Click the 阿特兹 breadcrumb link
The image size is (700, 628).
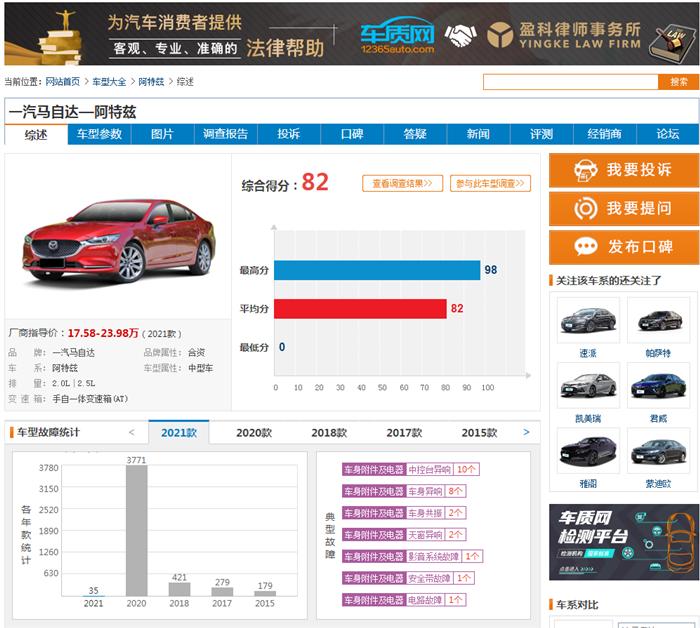[151, 82]
